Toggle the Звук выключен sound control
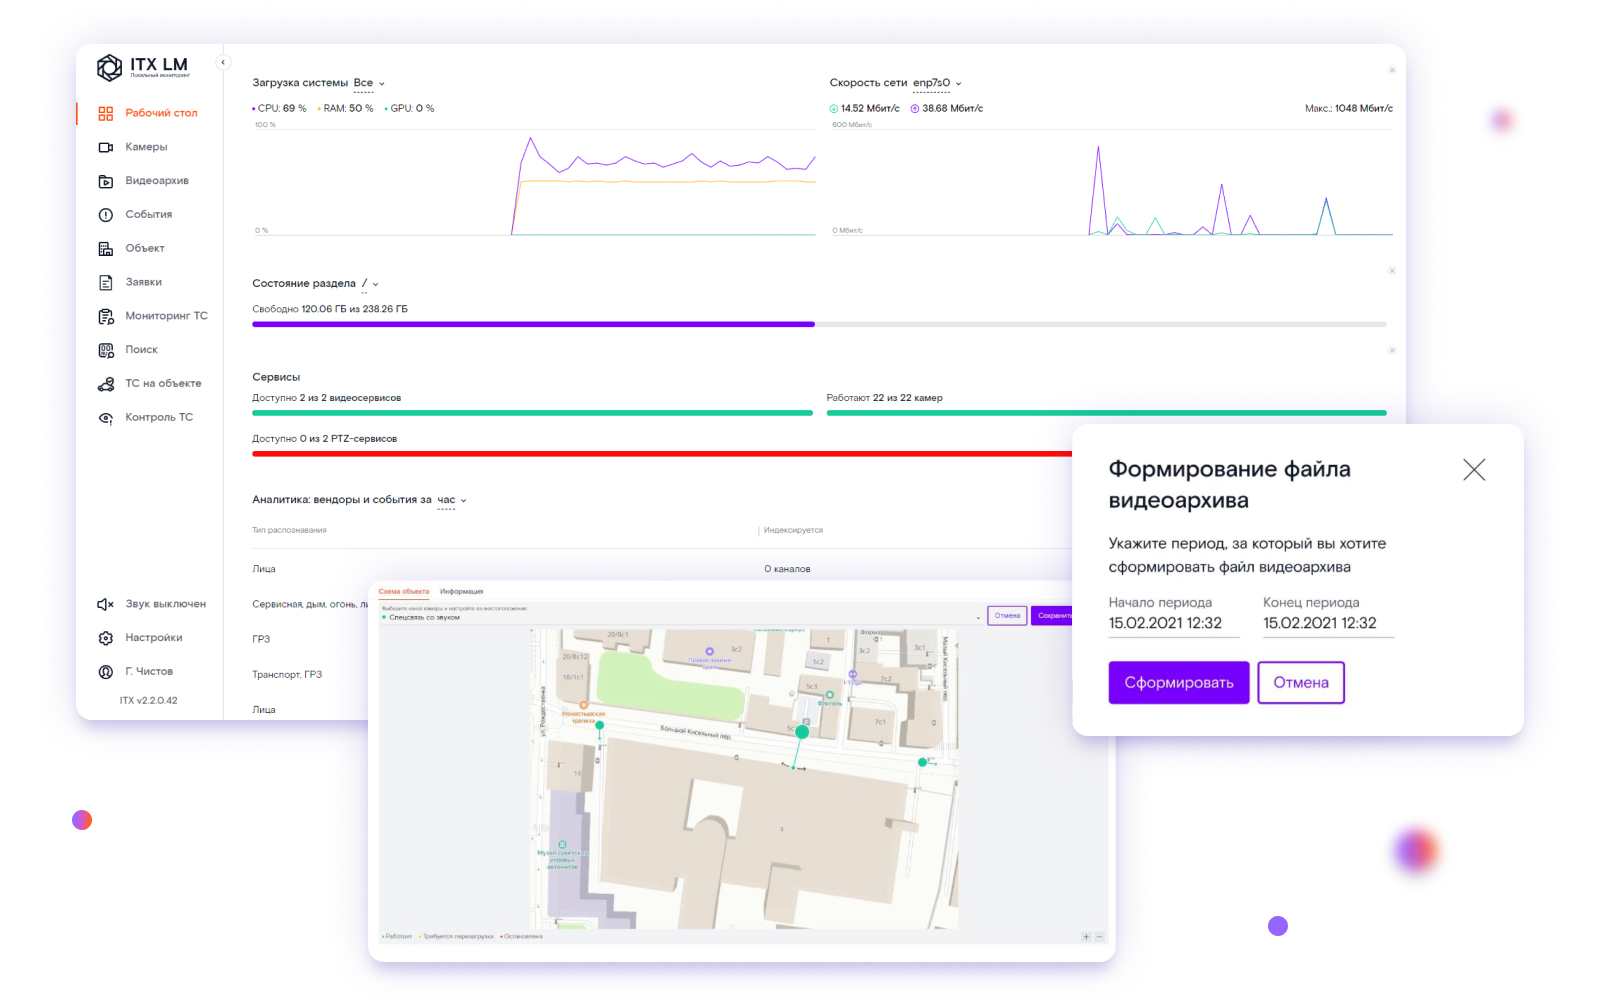The image size is (1600, 1004). 152,604
